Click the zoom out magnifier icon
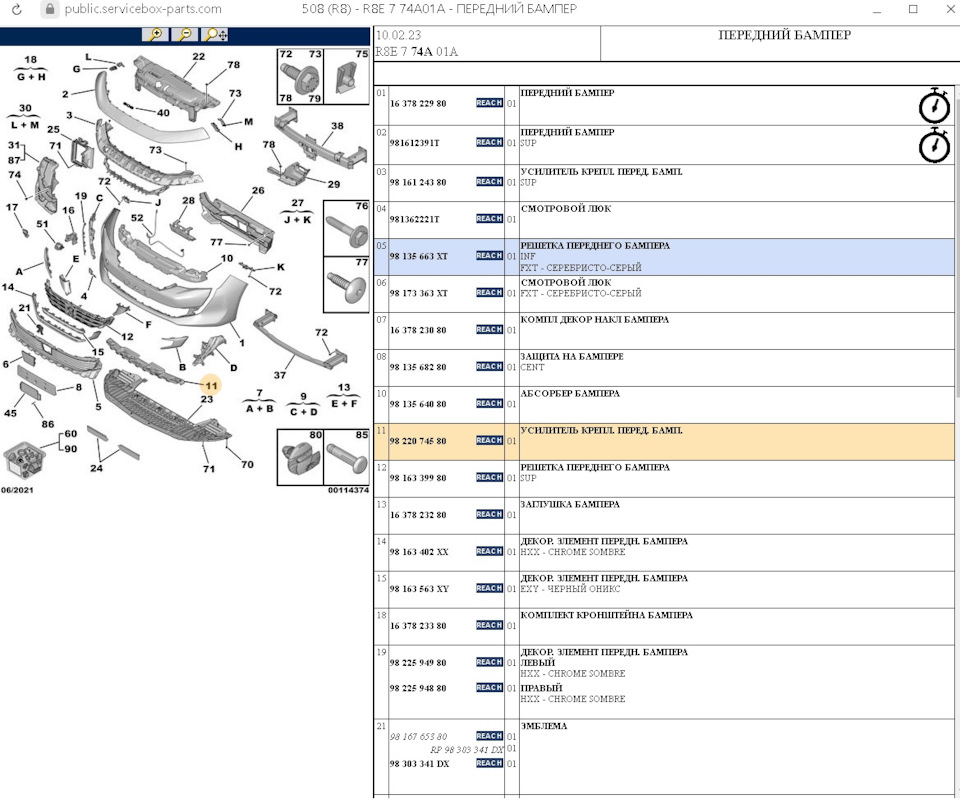 click(185, 34)
